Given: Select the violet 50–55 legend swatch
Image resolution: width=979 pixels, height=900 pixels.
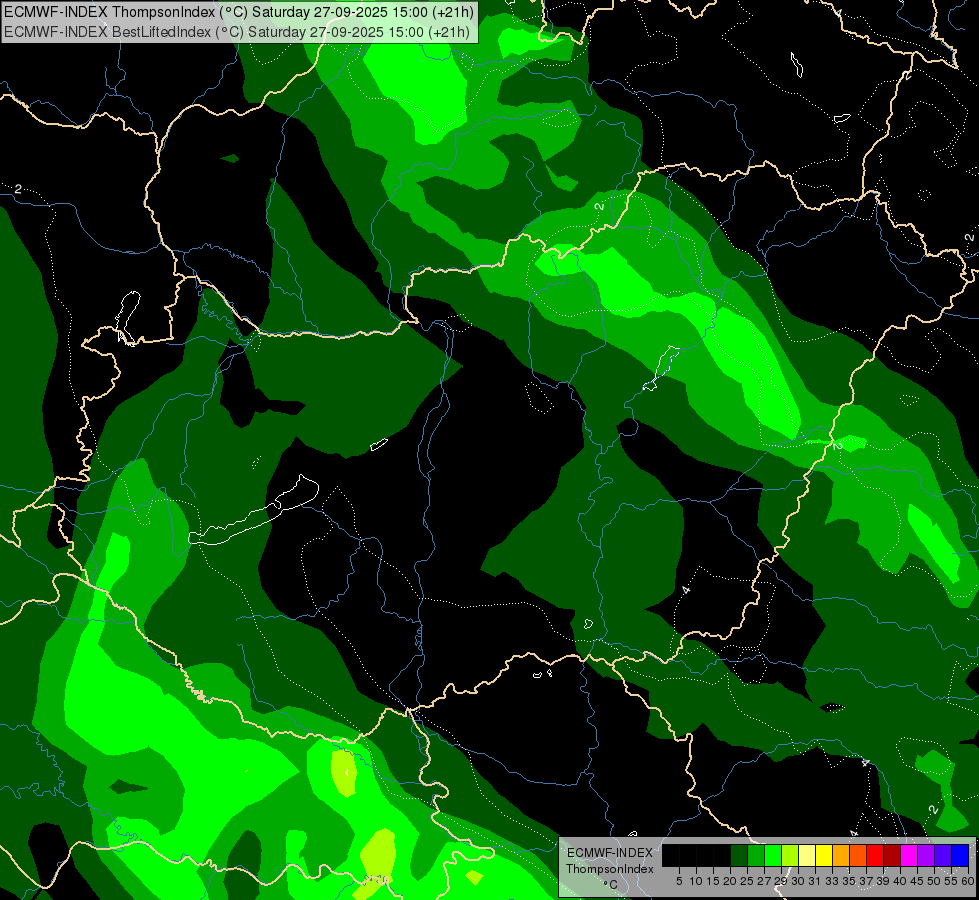Looking at the screenshot, I should tap(943, 855).
